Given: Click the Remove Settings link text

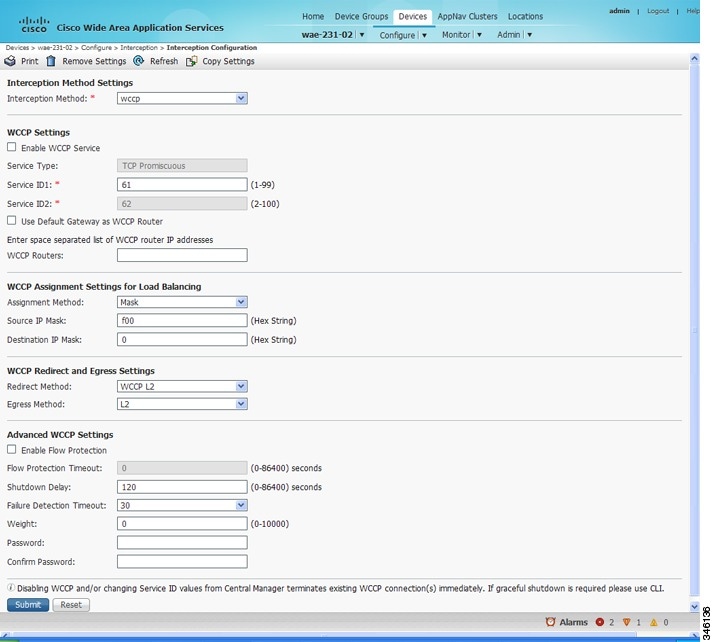Looking at the screenshot, I should coord(94,61).
